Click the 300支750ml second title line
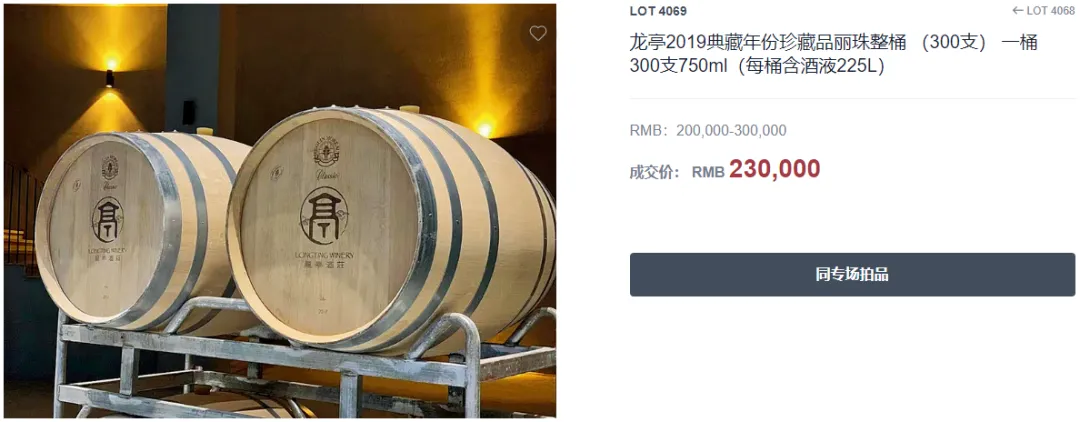Image resolution: width=1080 pixels, height=422 pixels. pos(757,67)
